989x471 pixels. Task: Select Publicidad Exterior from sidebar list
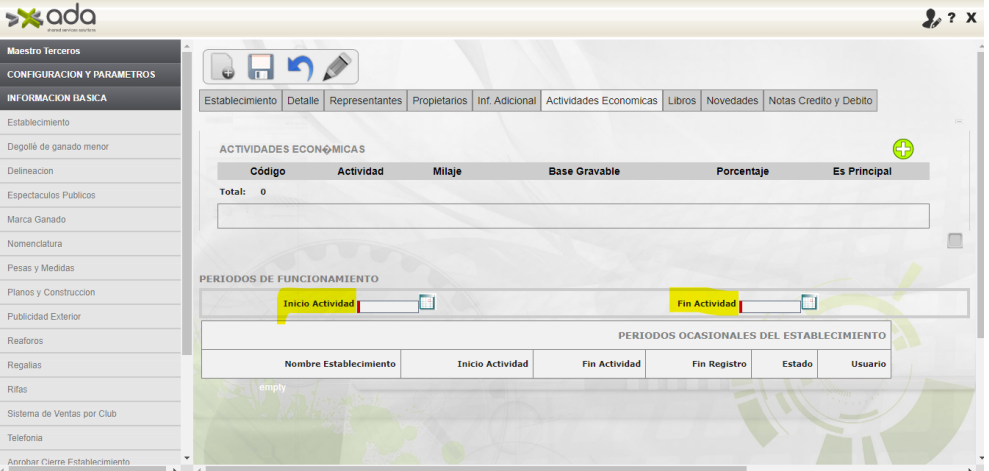pyautogui.click(x=45, y=316)
